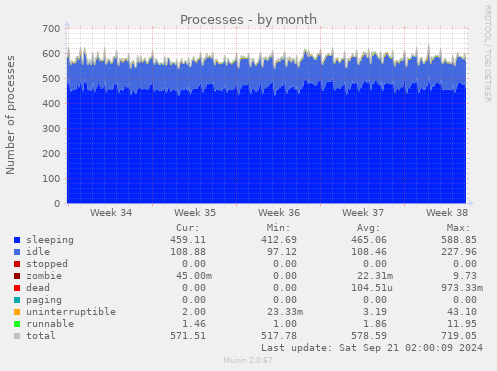Click the 'Cur:' column header

188,228
